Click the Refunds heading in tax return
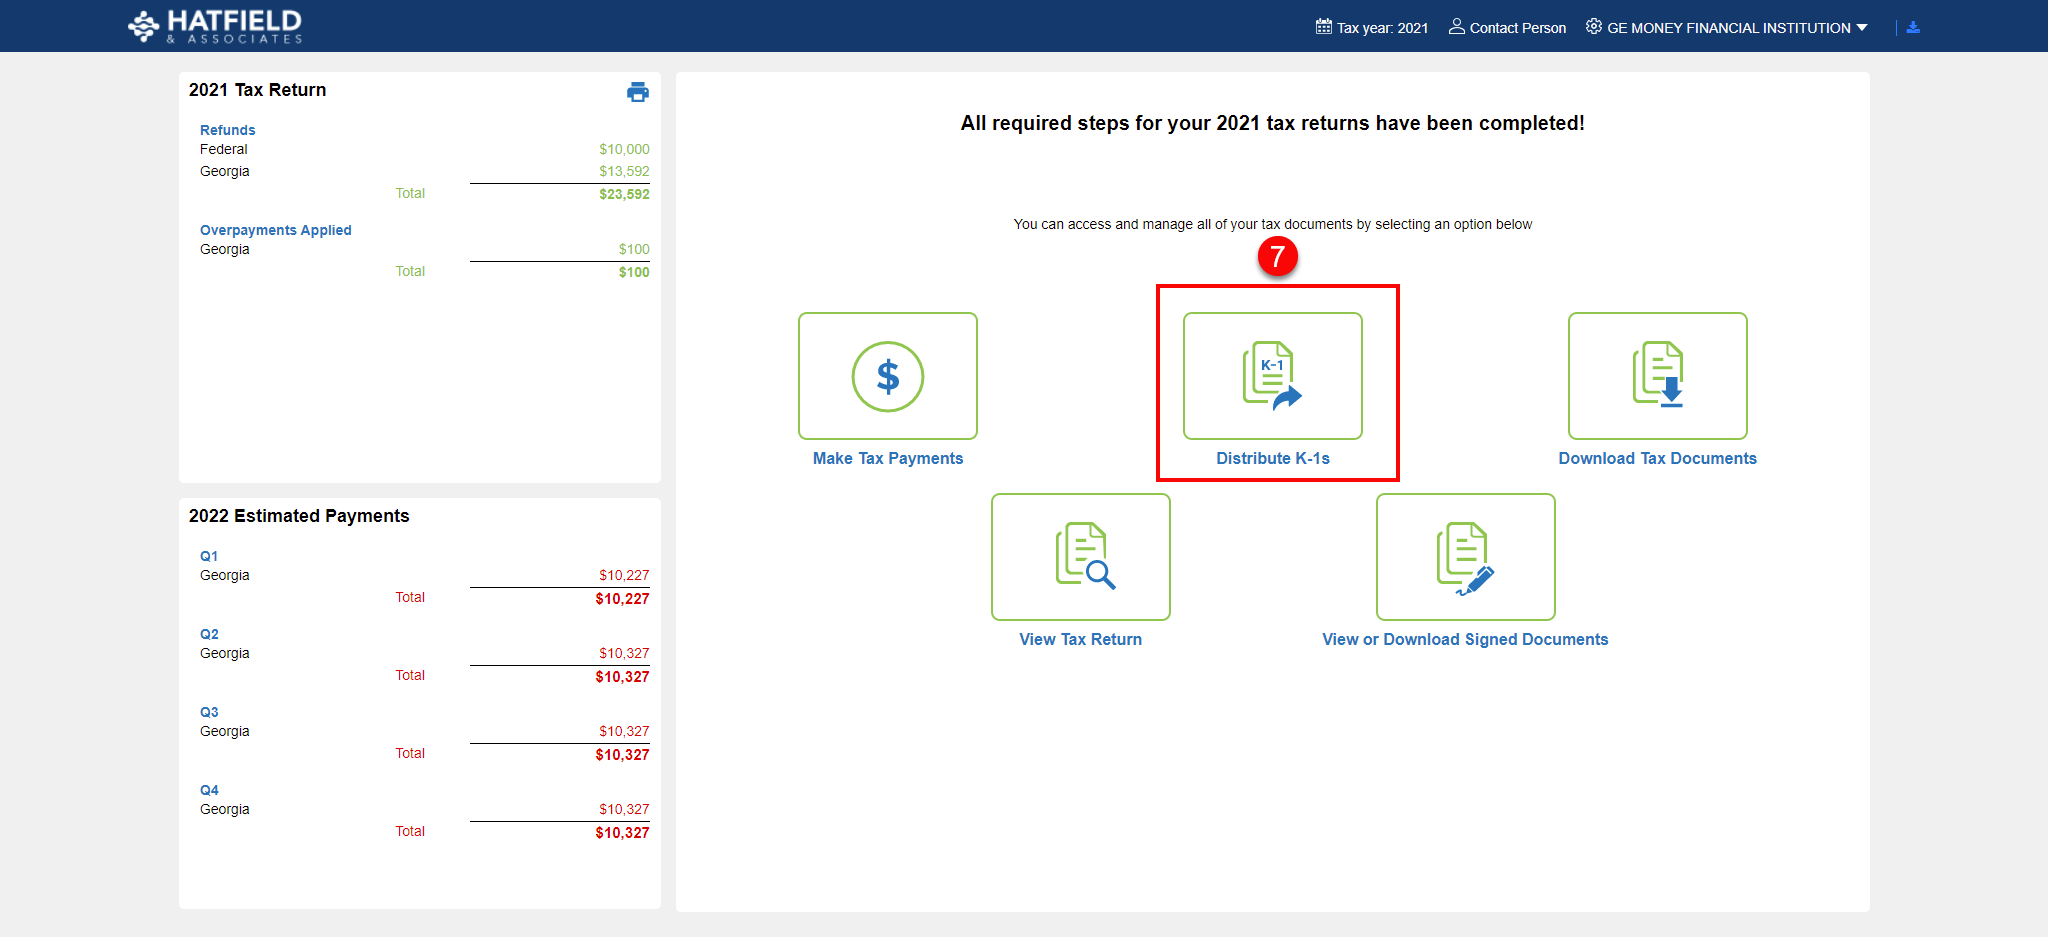This screenshot has height=937, width=2048. (x=227, y=130)
